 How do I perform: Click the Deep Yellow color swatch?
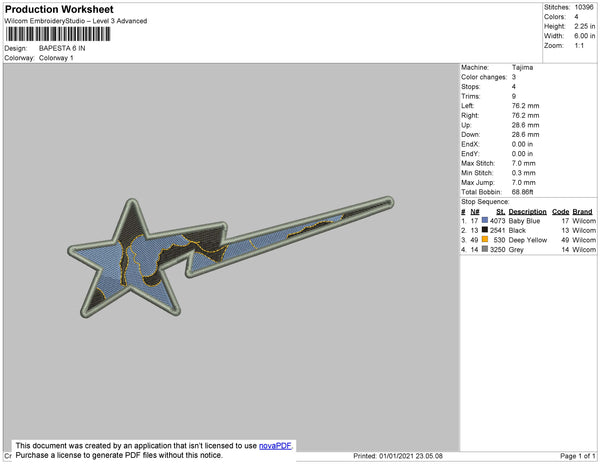click(x=485, y=239)
